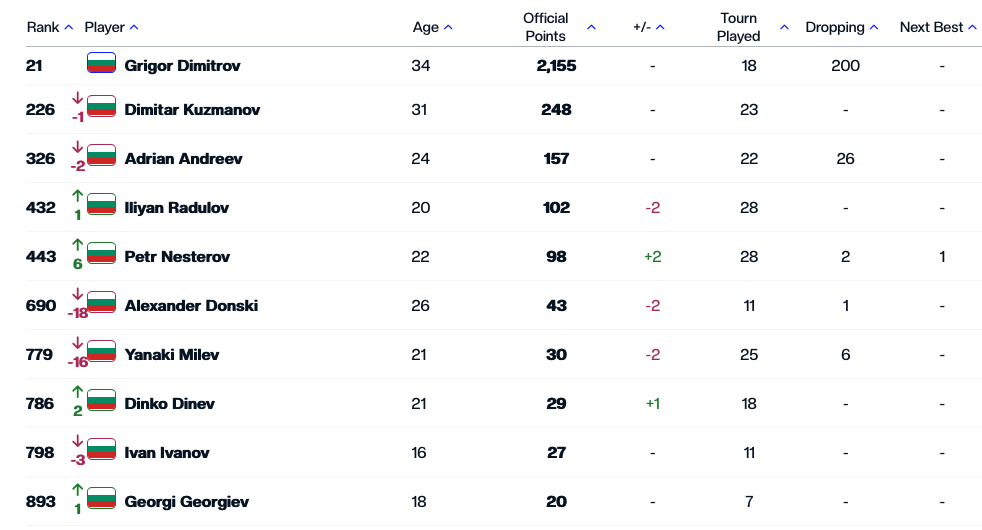Click the Bulgarian flag beside Grigor Dimitrov
982x530 pixels.
coord(101,64)
